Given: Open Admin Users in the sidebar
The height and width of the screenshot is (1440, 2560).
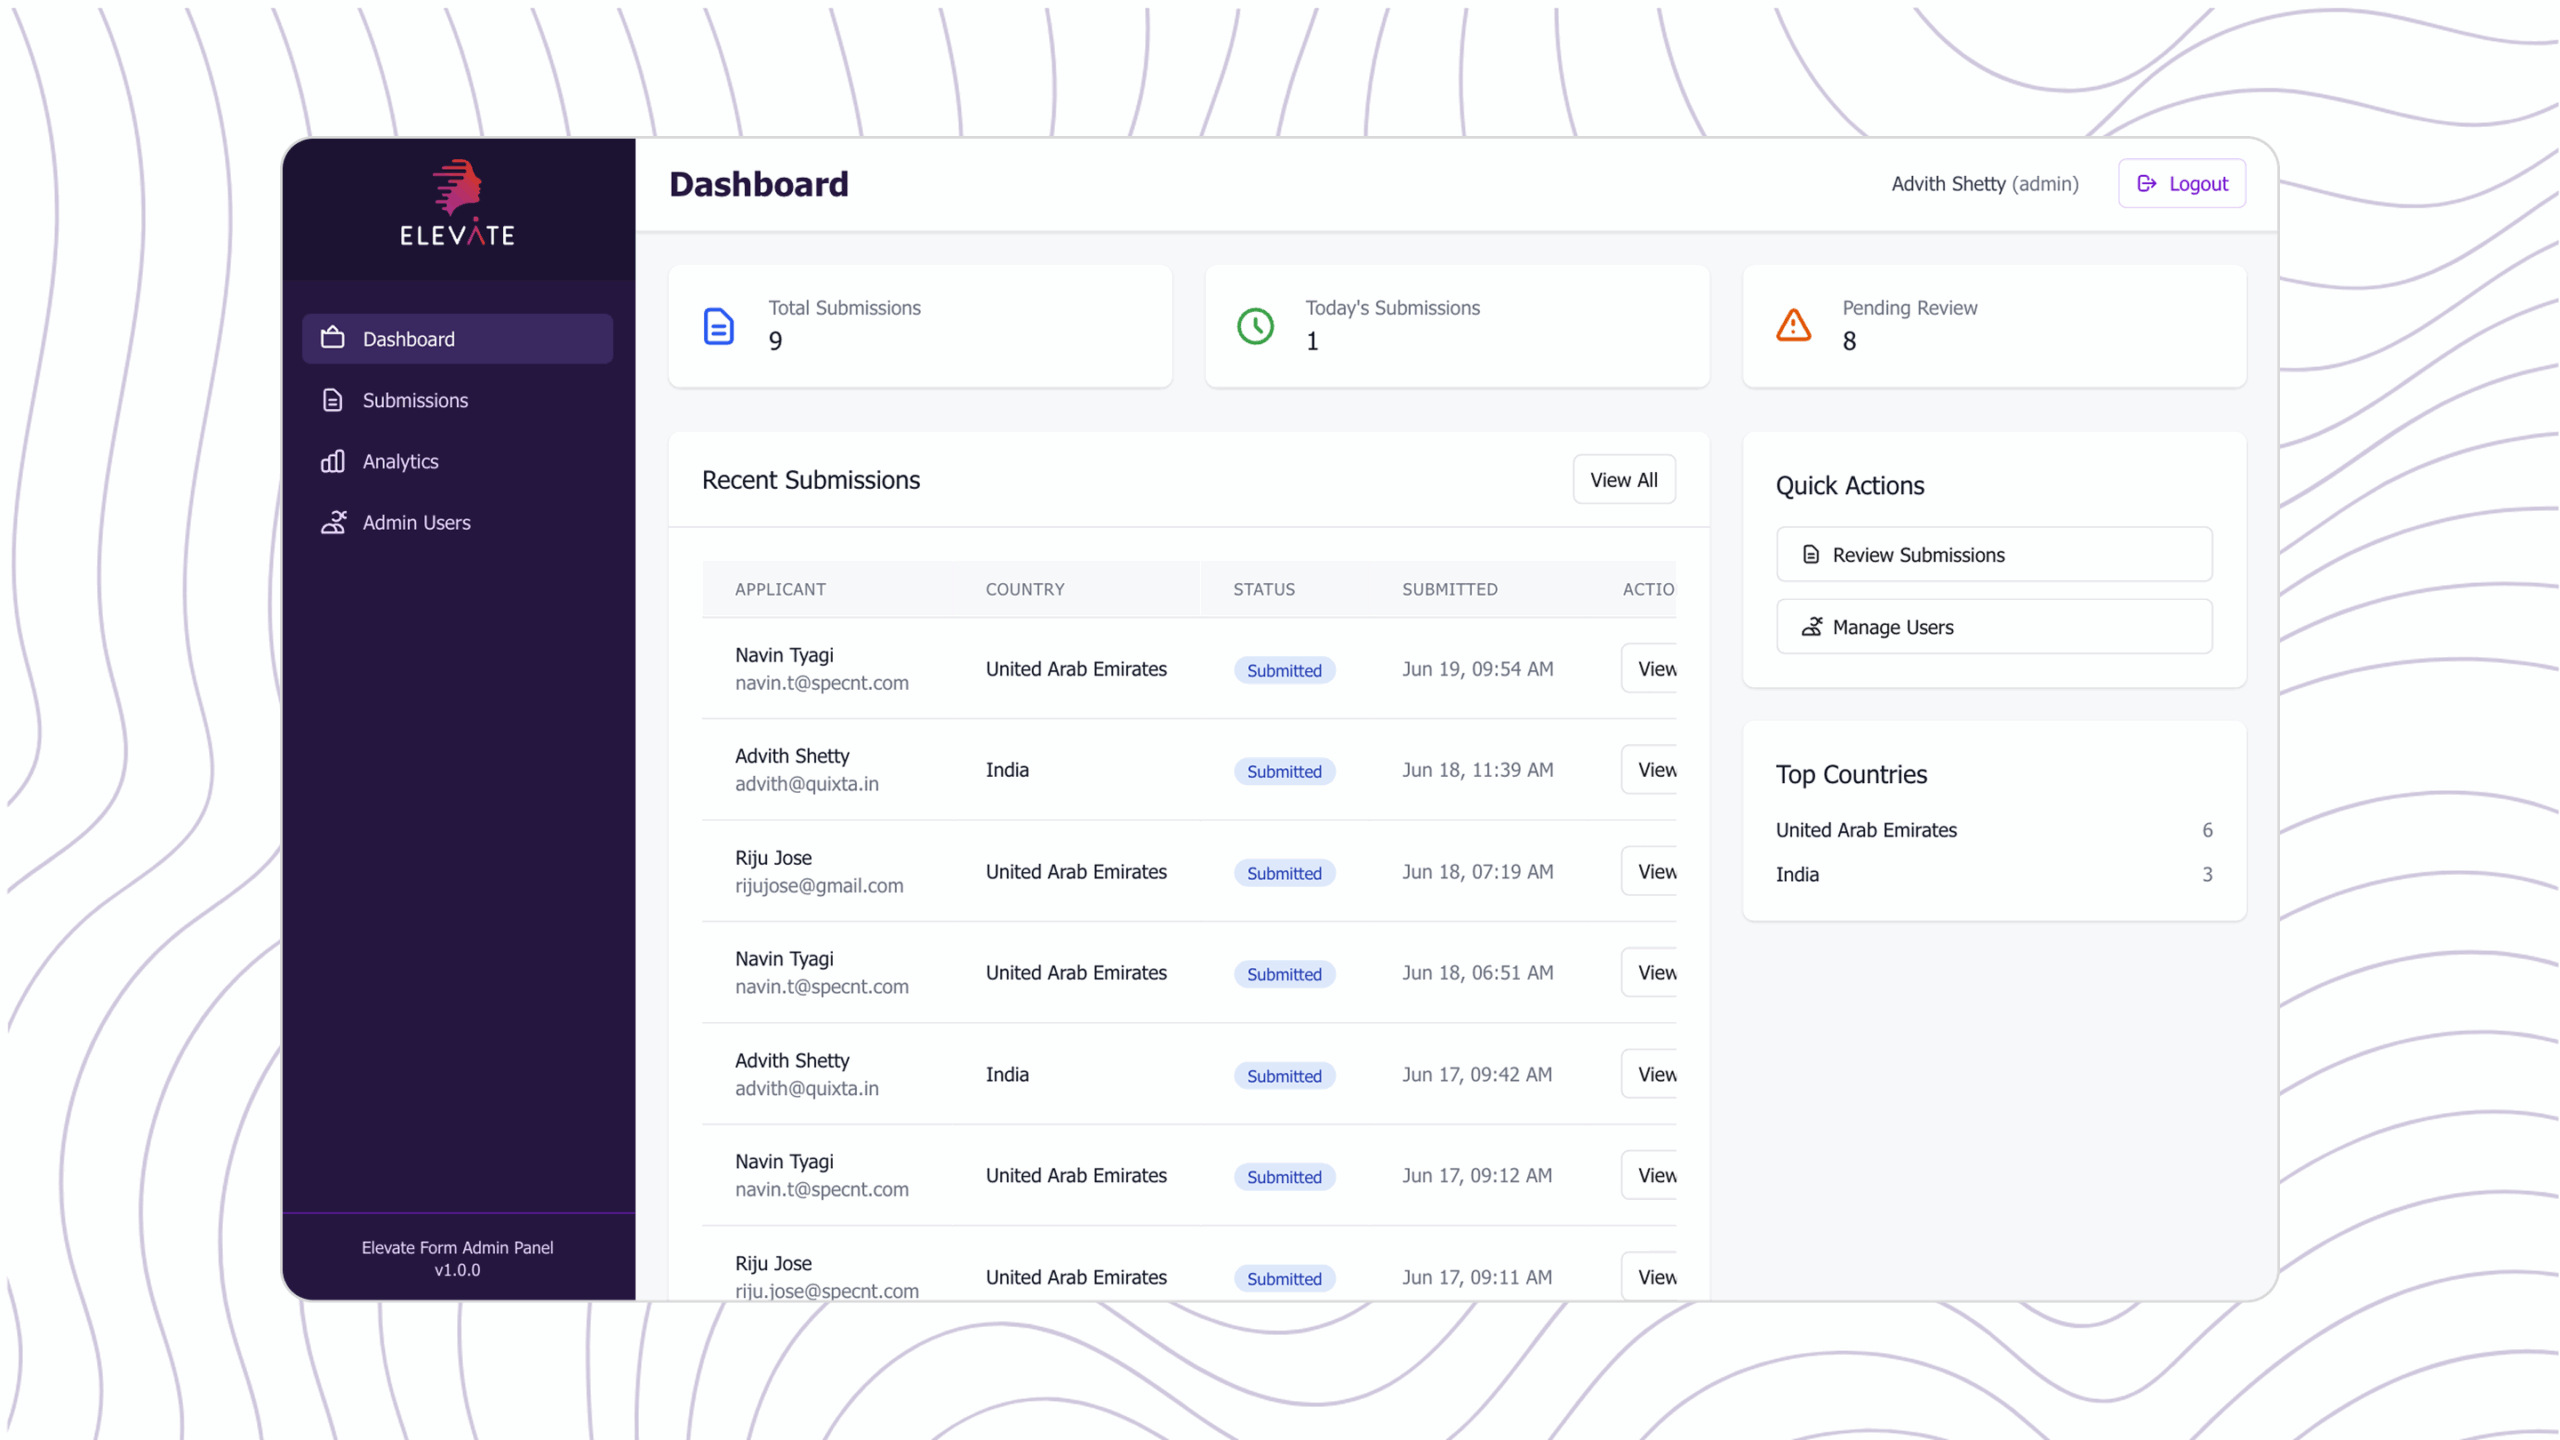Looking at the screenshot, I should click(416, 522).
